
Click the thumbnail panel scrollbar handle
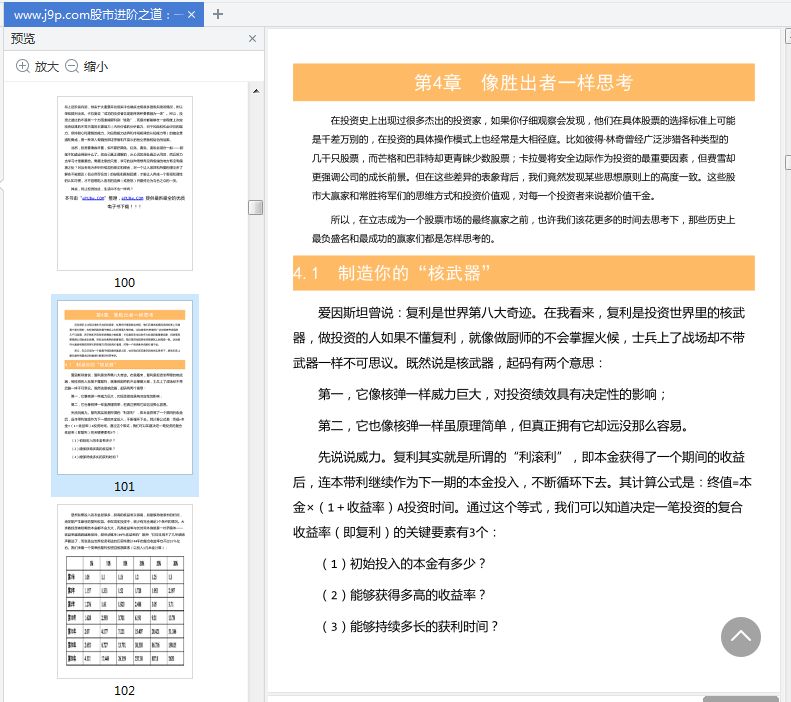[x=256, y=207]
